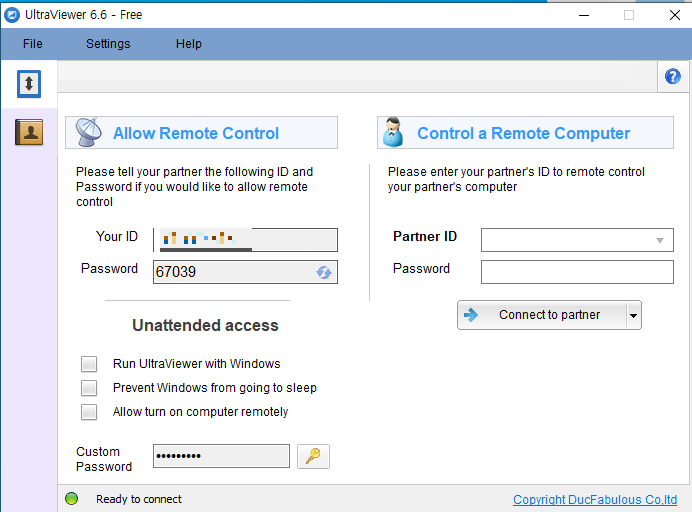Open the Connect to partner split-button arrow
This screenshot has height=512, width=692.
pos(633,315)
